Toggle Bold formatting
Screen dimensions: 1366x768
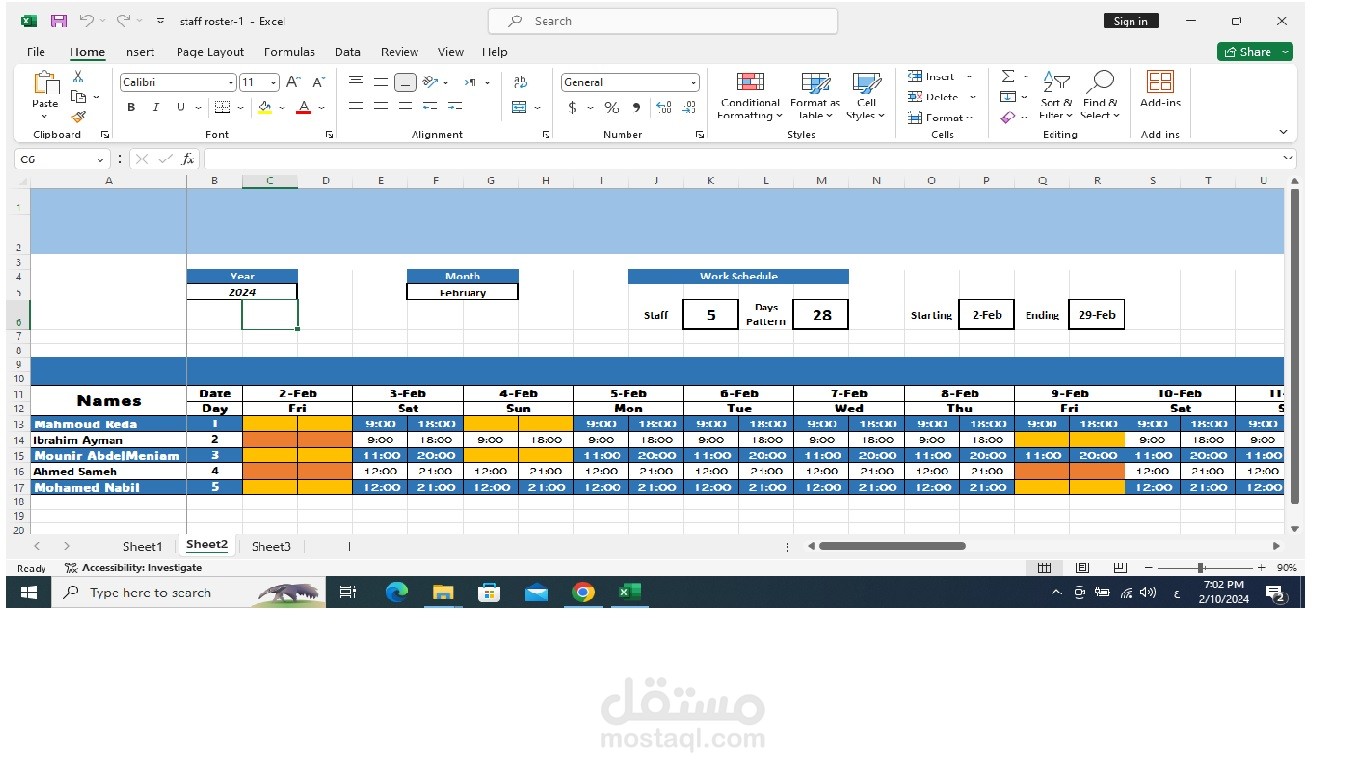click(x=131, y=107)
